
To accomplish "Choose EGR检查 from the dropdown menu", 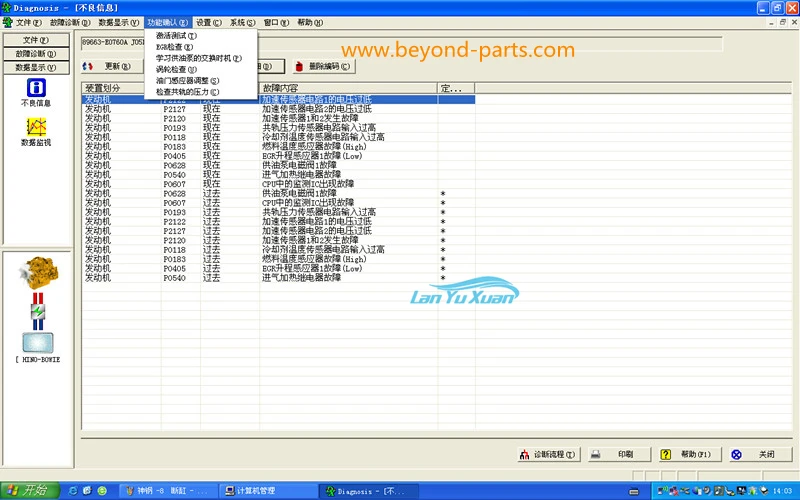I will [201, 47].
